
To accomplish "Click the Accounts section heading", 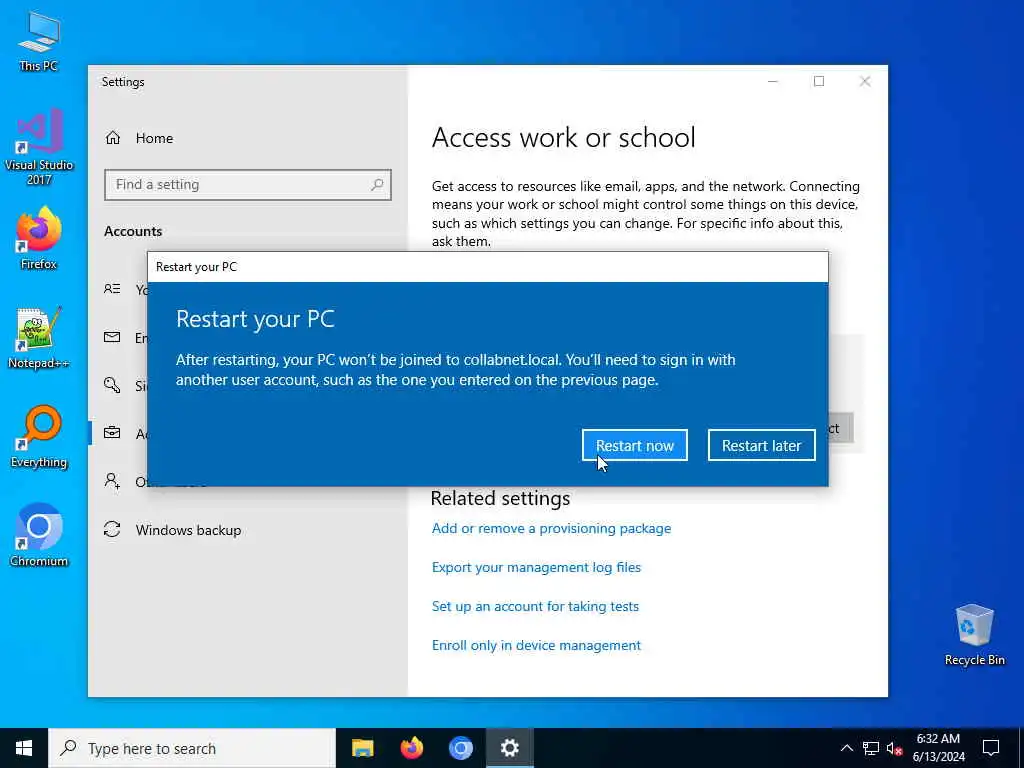I will pos(133,231).
